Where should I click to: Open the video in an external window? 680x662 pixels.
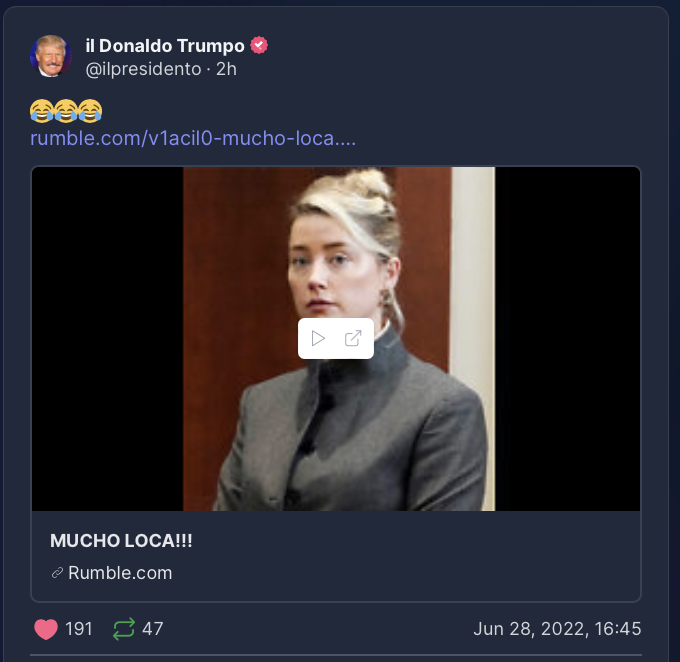tap(353, 338)
